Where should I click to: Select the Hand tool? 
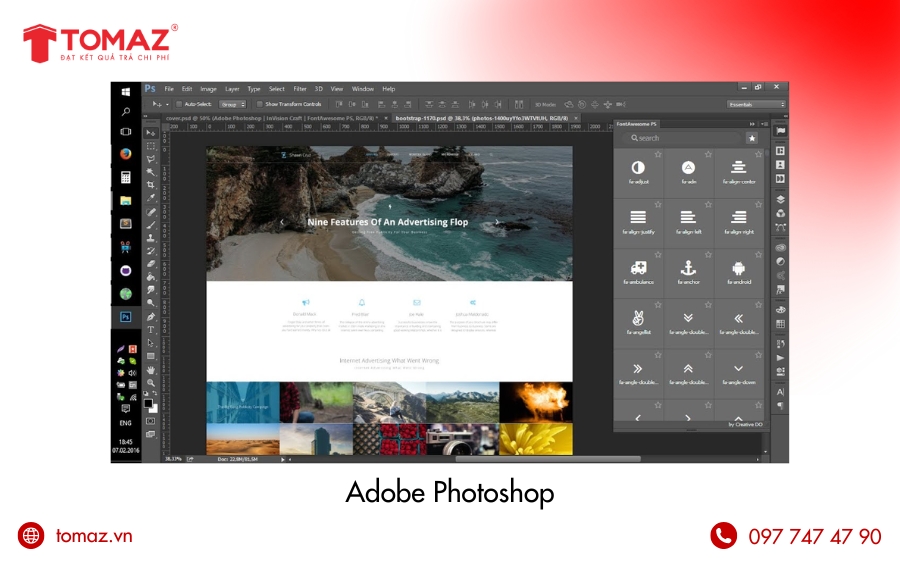click(x=151, y=369)
